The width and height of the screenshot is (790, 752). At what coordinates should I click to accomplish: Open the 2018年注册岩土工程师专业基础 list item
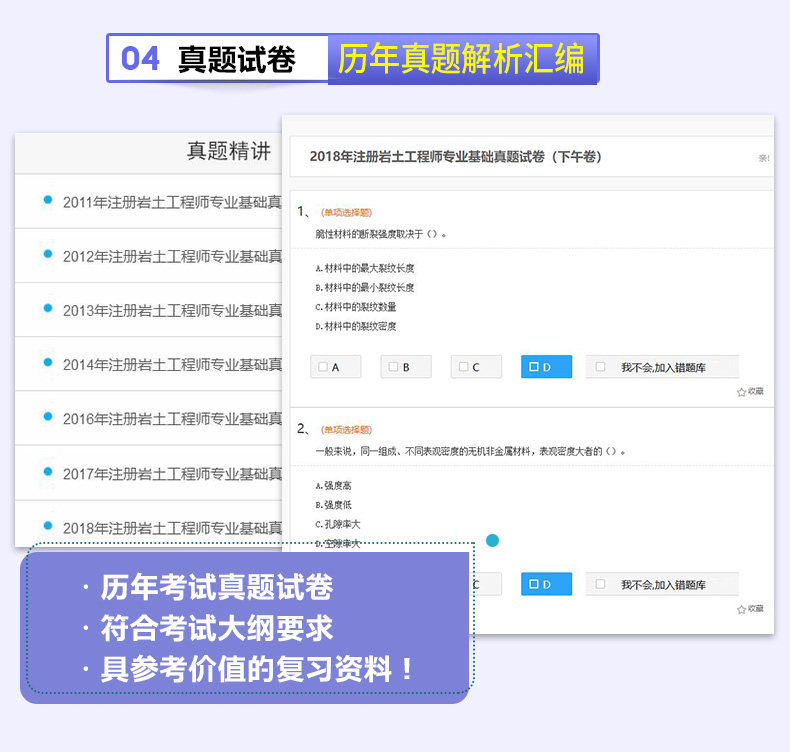(149, 524)
